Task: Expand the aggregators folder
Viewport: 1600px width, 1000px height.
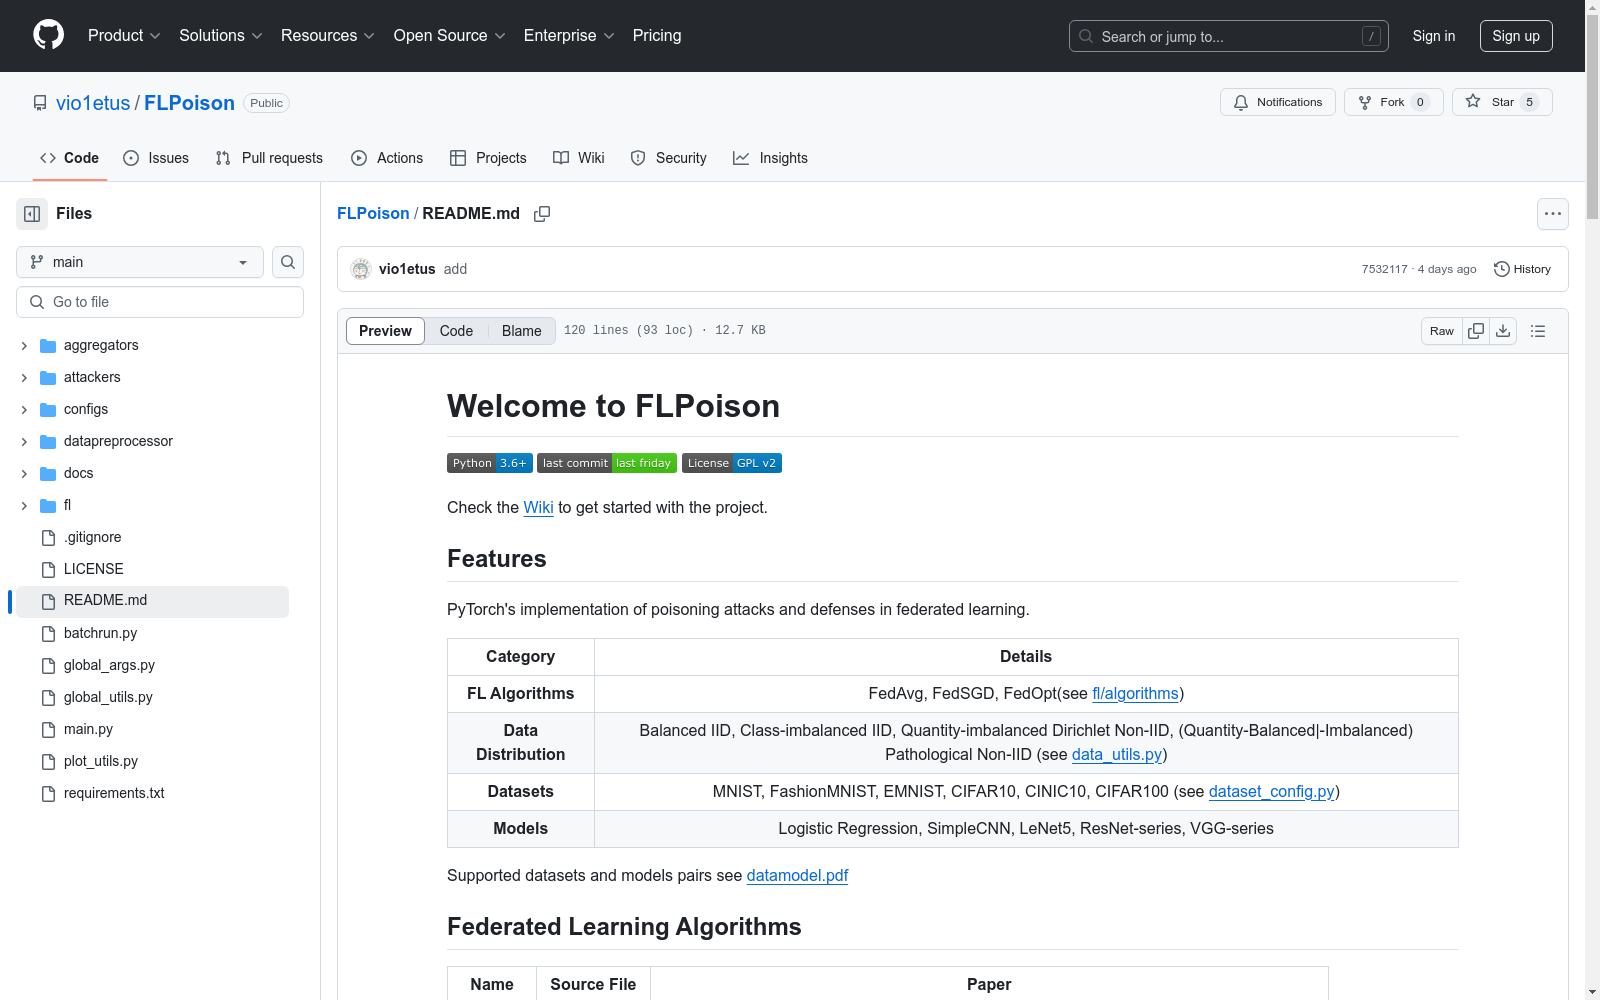Action: (x=24, y=346)
